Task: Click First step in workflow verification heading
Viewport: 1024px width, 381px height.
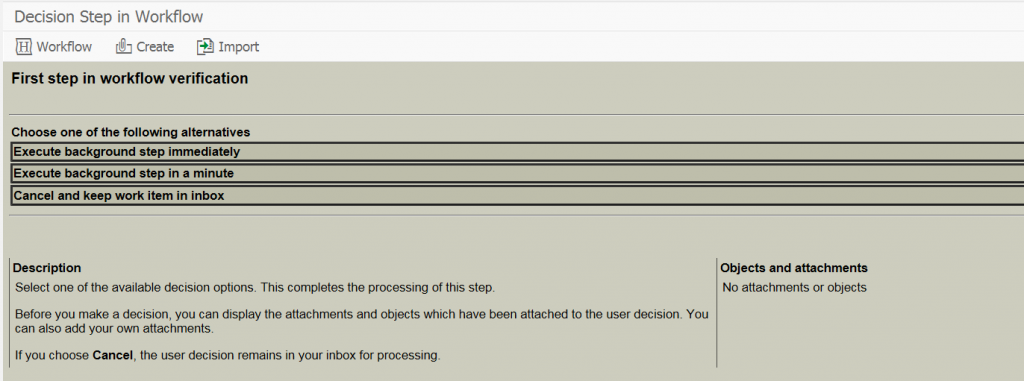Action: pyautogui.click(x=130, y=78)
